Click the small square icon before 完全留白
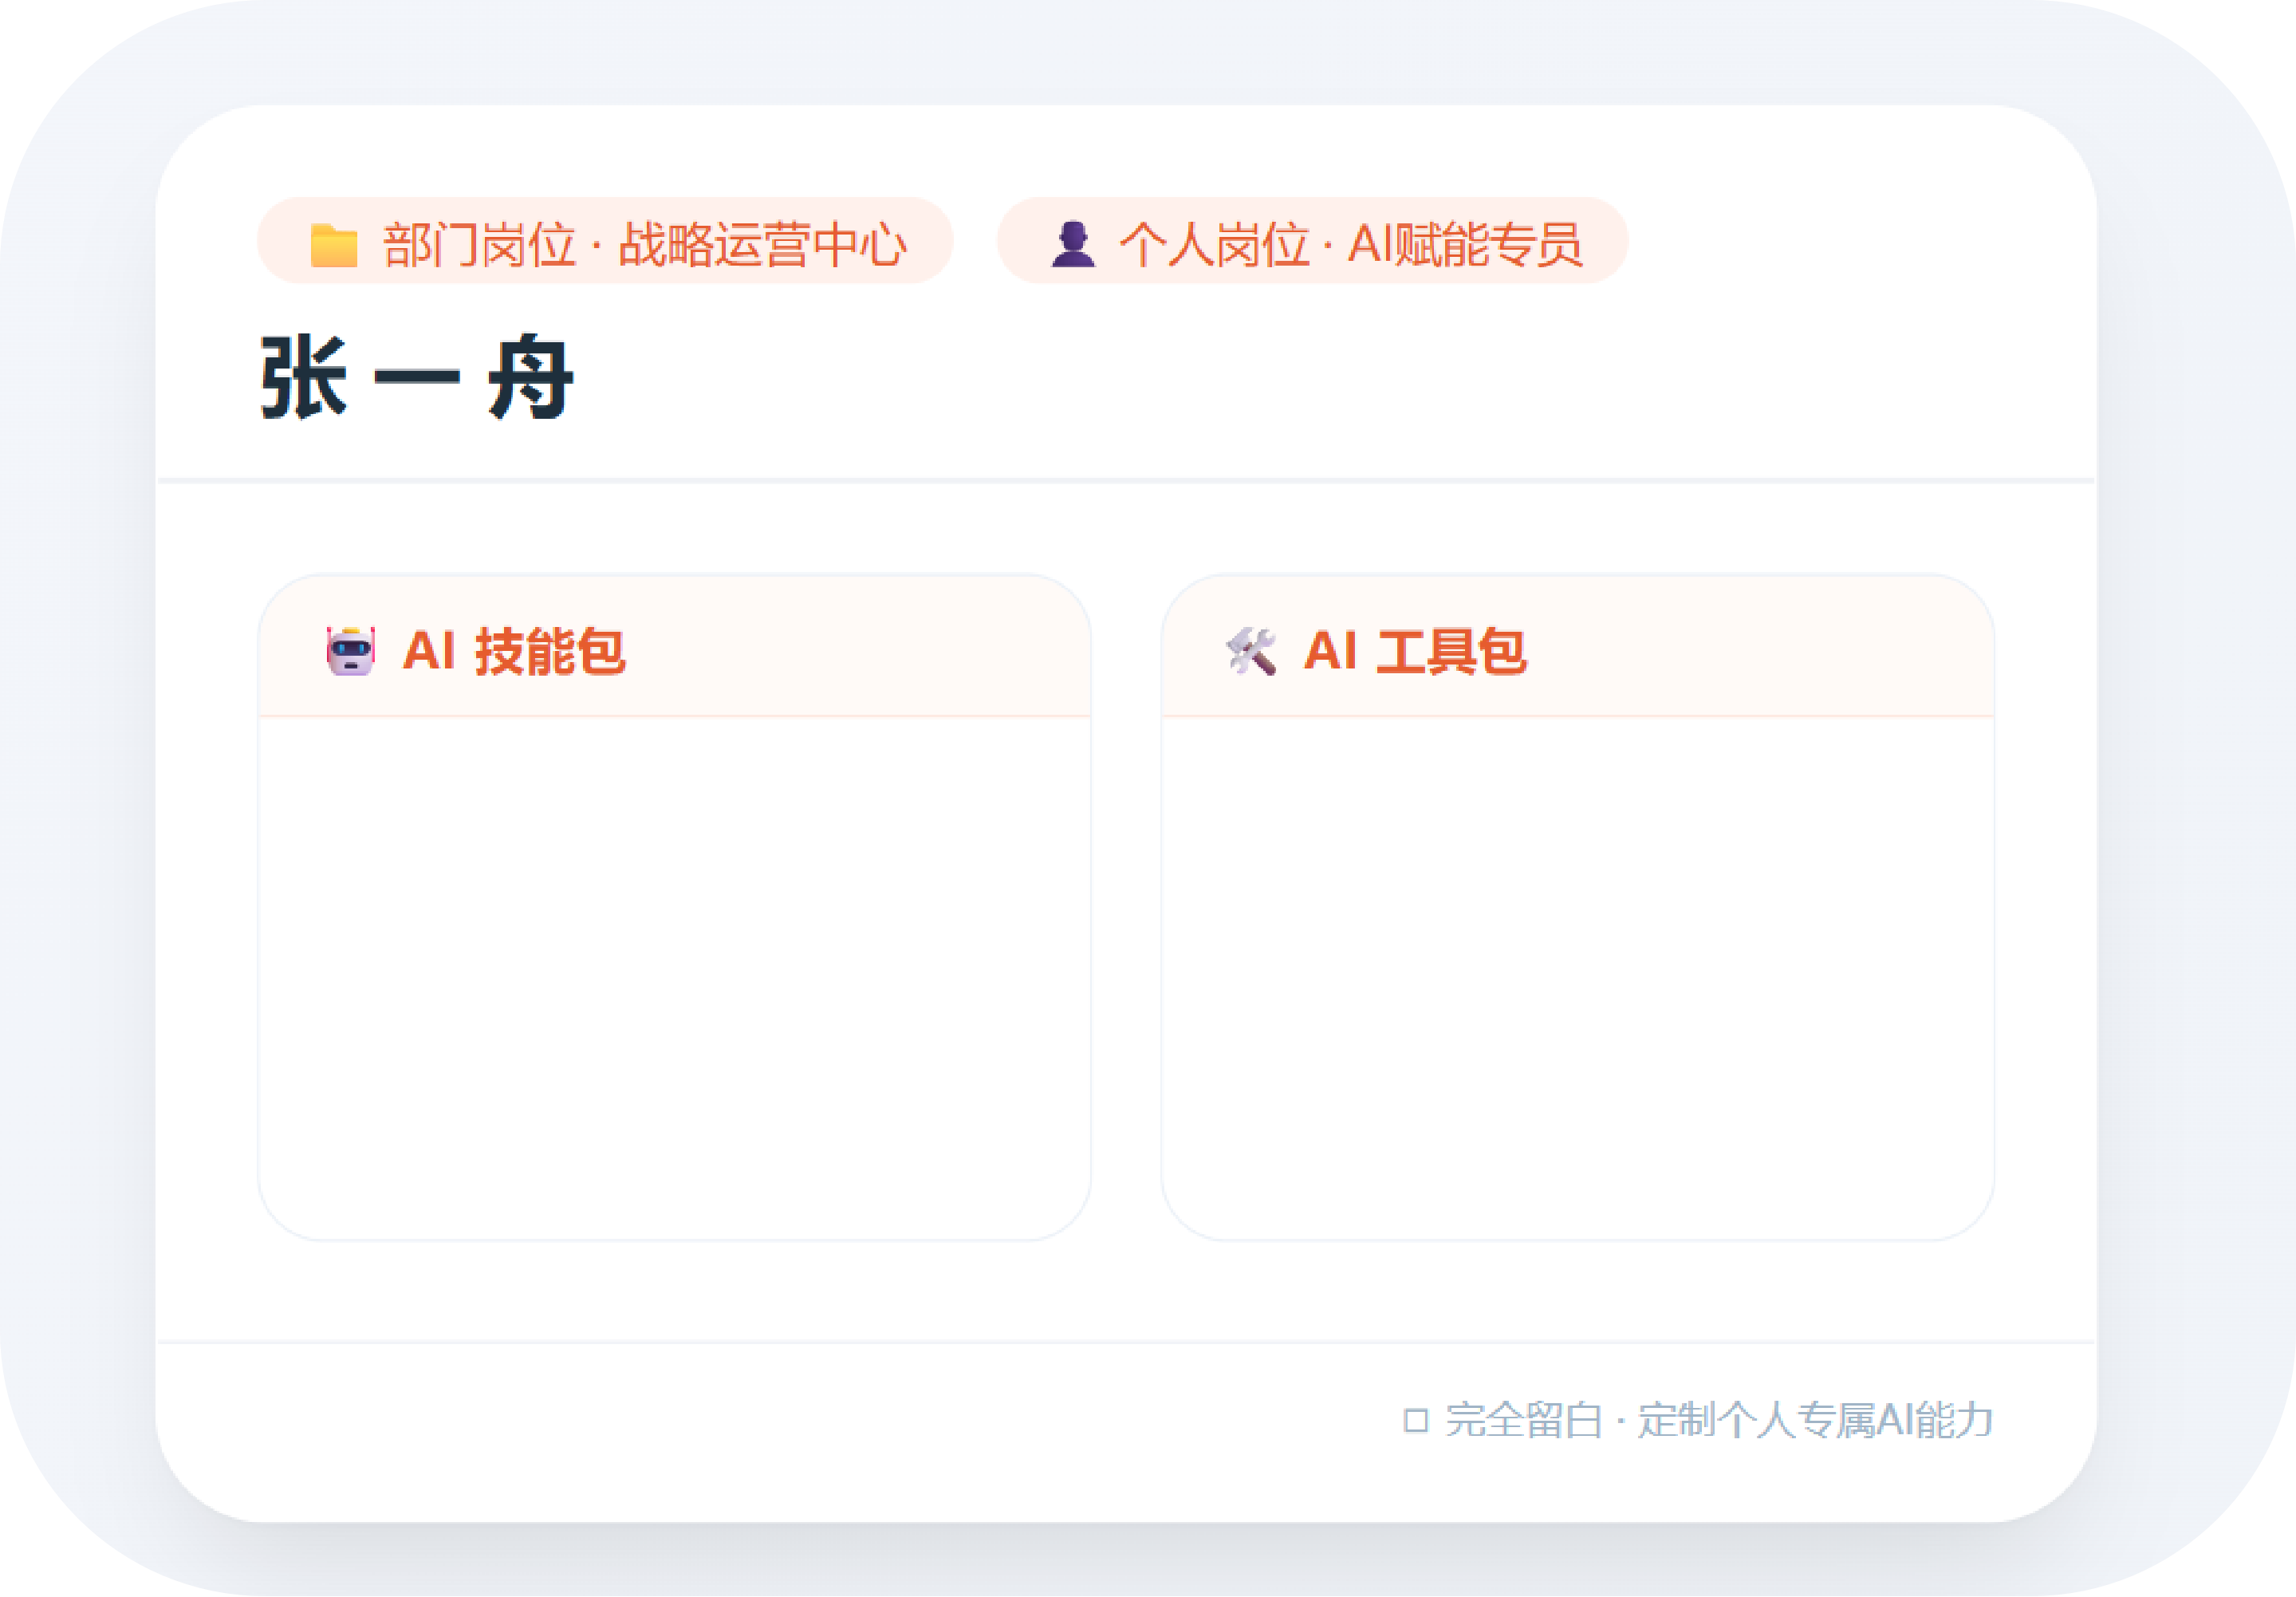Image resolution: width=2296 pixels, height=1597 pixels. [x=1415, y=1420]
